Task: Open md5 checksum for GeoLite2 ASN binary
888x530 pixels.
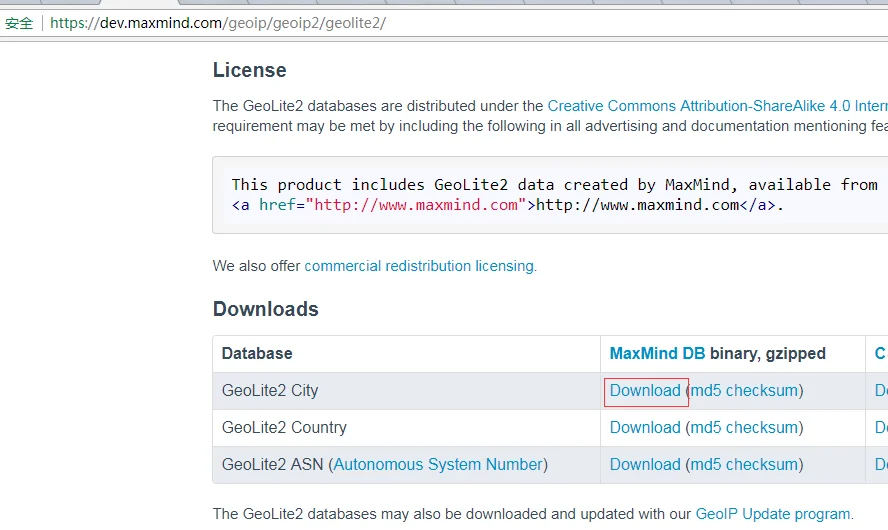Action: pos(744,464)
